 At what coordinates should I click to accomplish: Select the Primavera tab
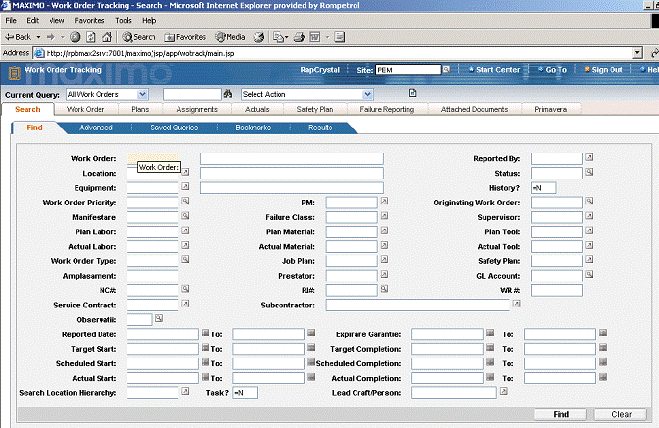click(x=551, y=109)
